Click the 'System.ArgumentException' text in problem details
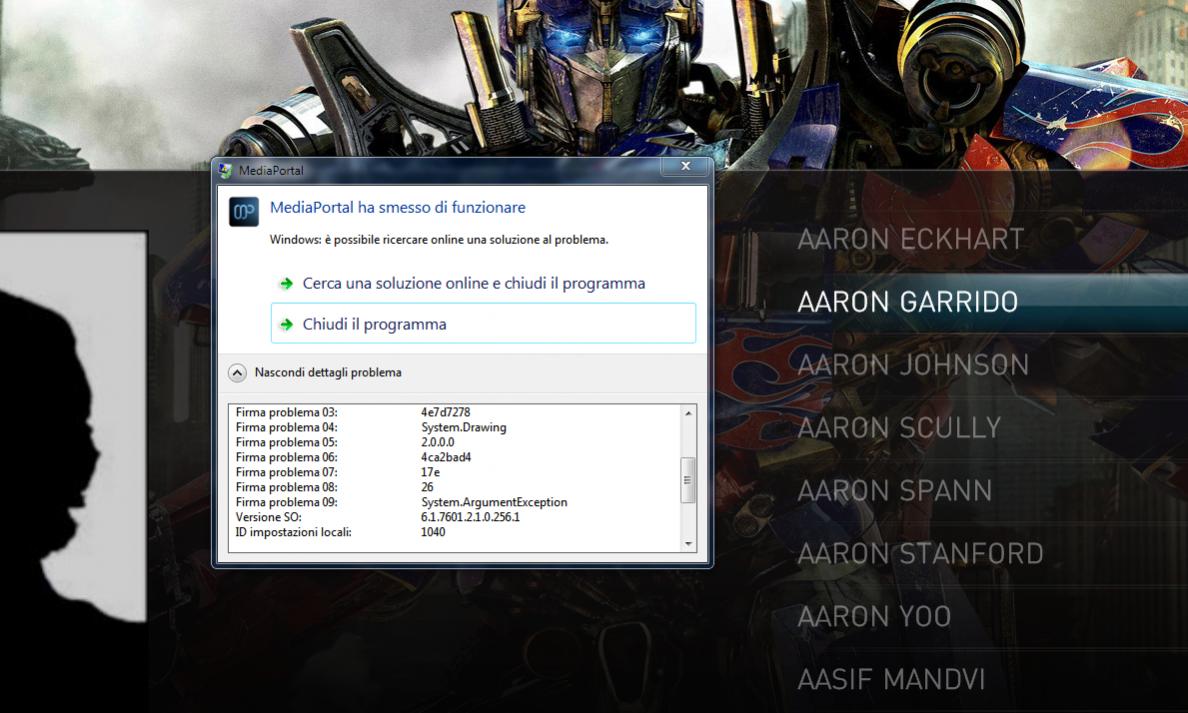1188x713 pixels. tap(494, 502)
